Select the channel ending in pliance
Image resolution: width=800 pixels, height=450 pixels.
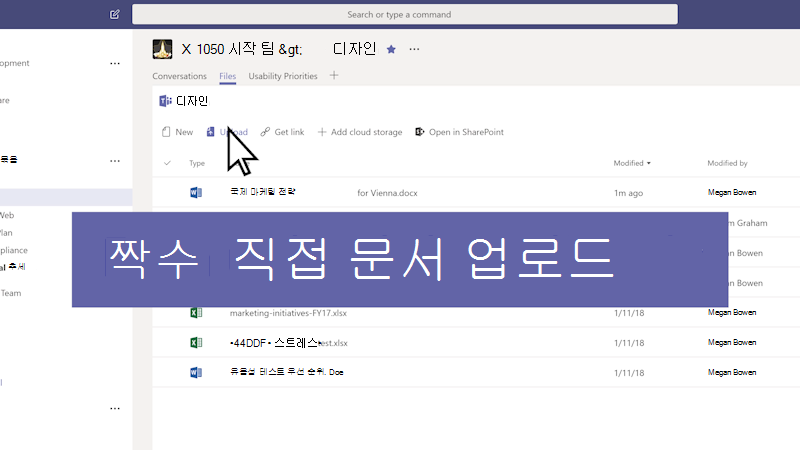pyautogui.click(x=14, y=250)
